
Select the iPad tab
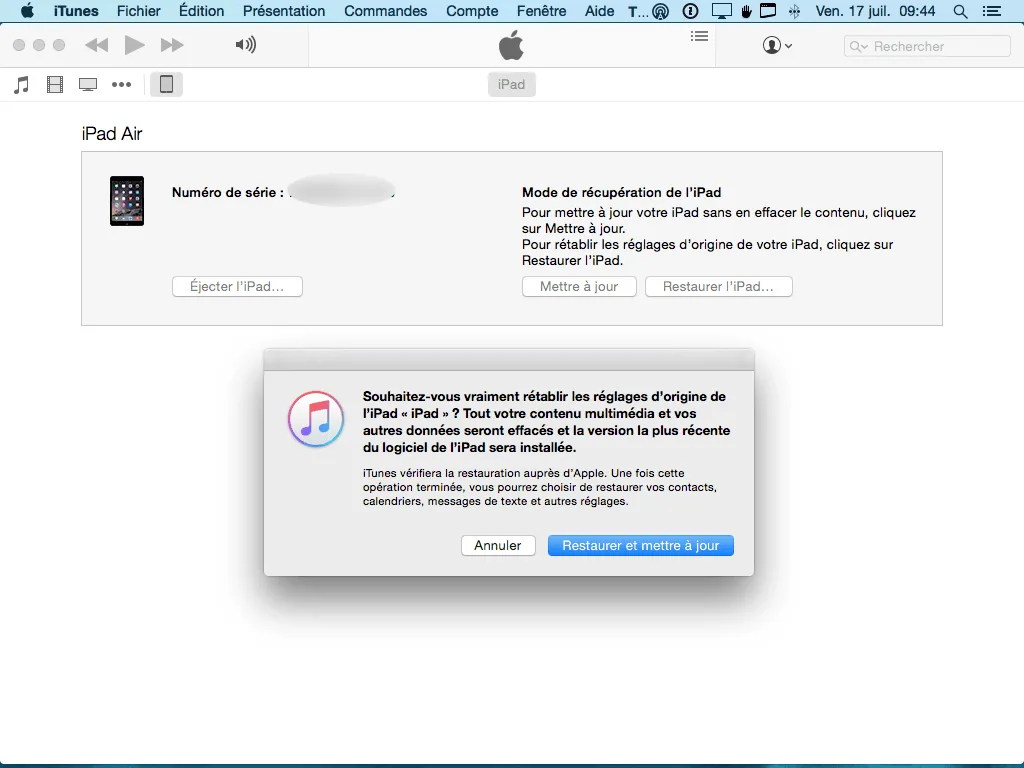tap(511, 84)
